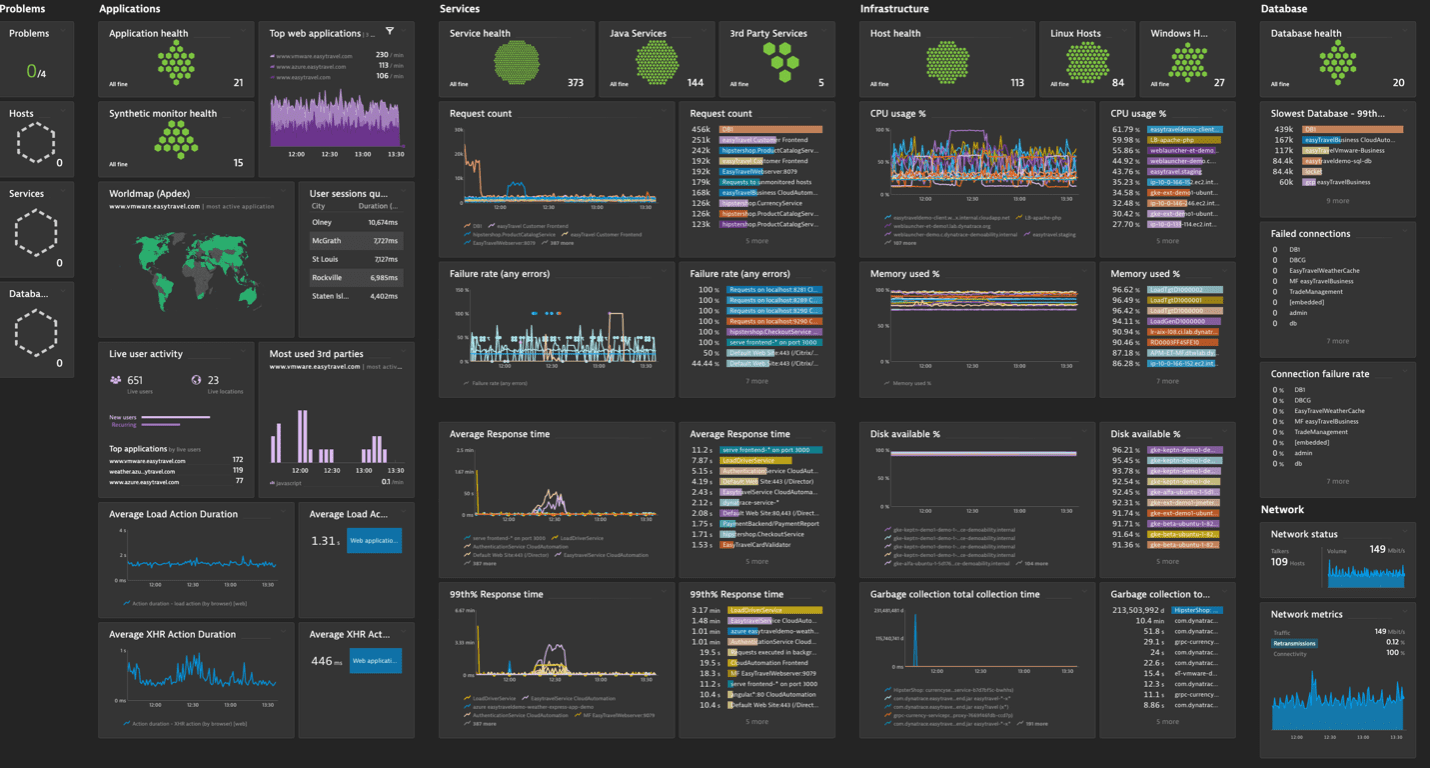
Task: Open the Database health honeycomb icon
Action: pyautogui.click(x=1337, y=64)
